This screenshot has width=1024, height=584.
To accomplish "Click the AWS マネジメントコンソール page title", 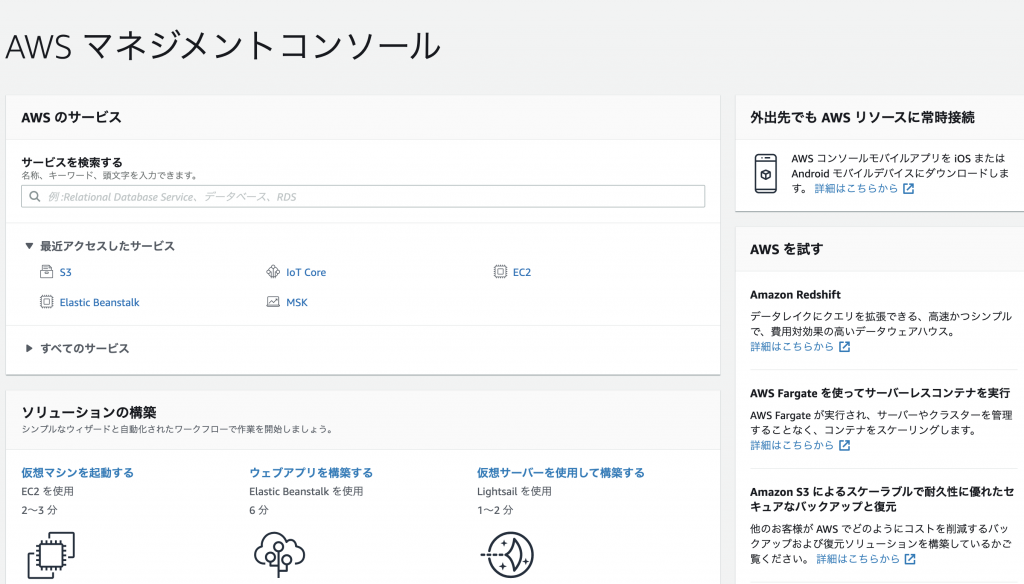I will click(223, 46).
